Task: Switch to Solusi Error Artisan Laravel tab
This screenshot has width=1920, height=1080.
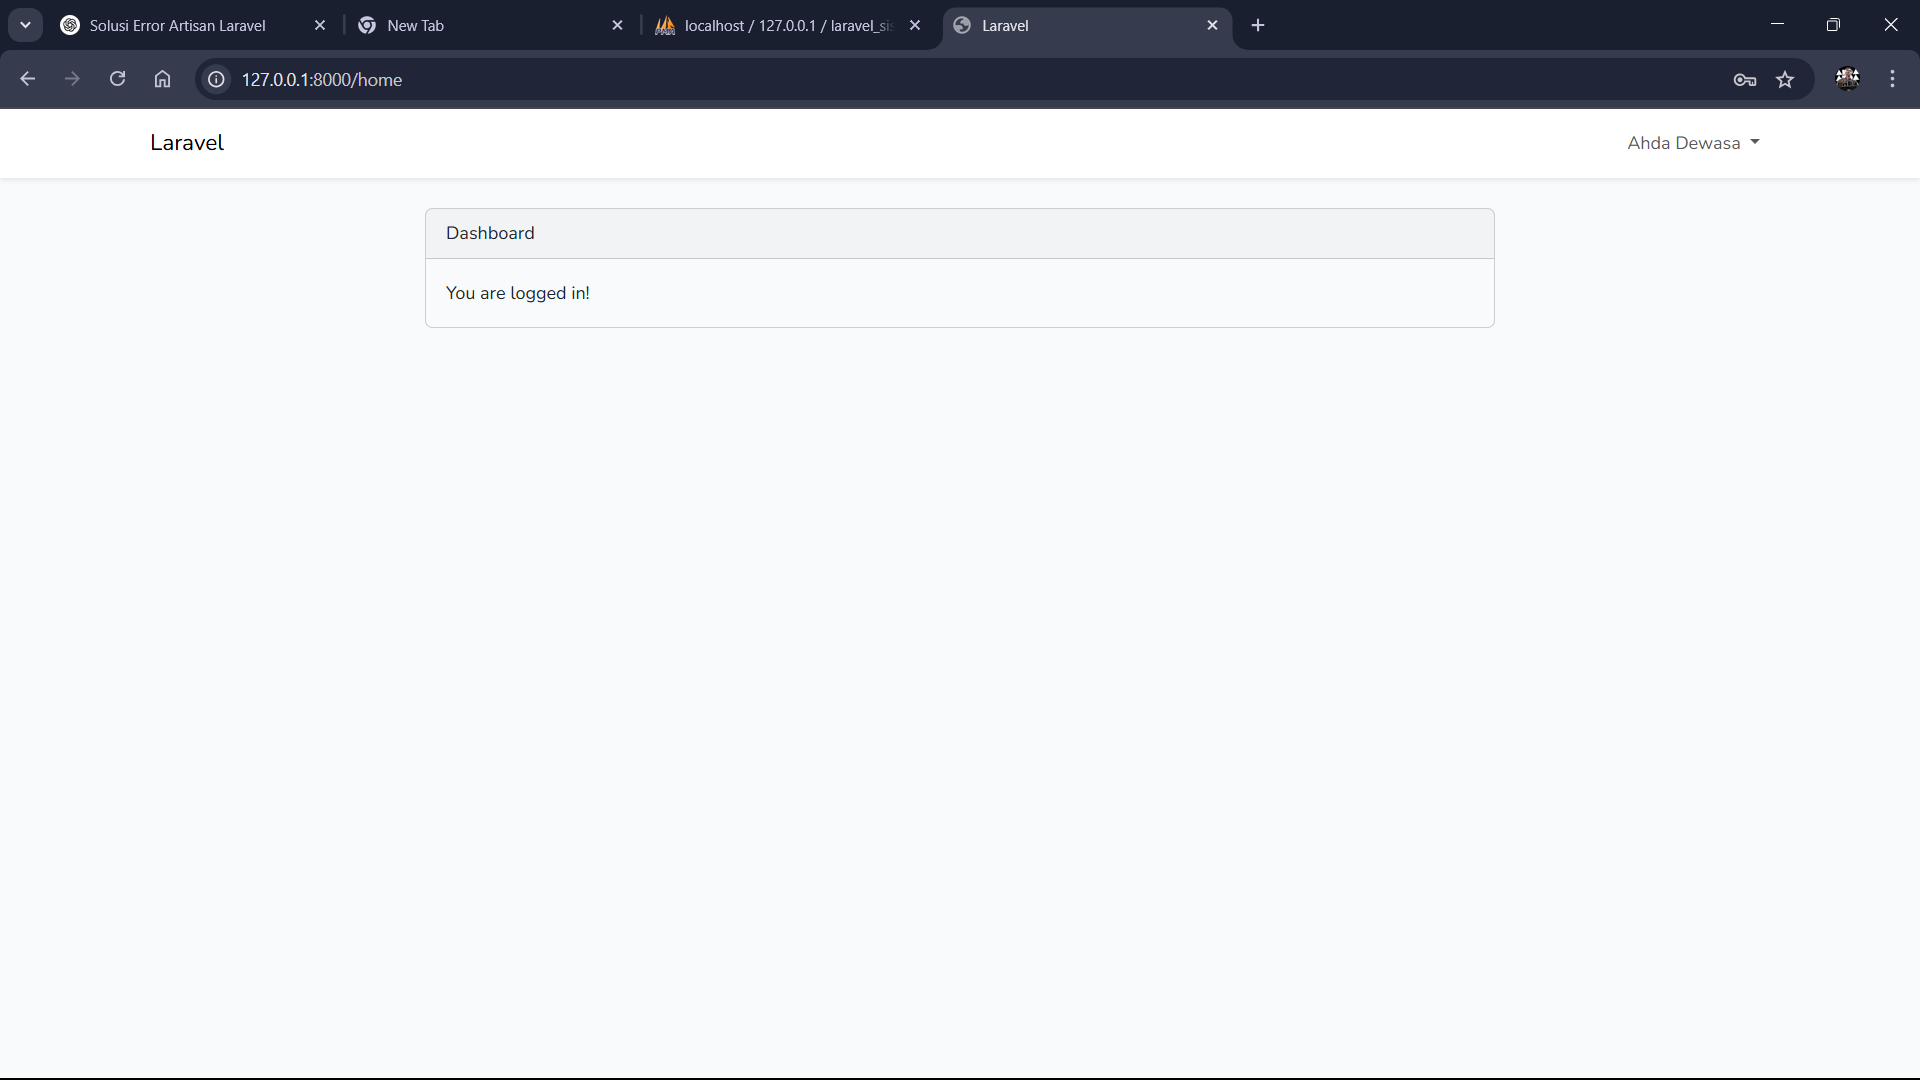Action: (x=178, y=26)
